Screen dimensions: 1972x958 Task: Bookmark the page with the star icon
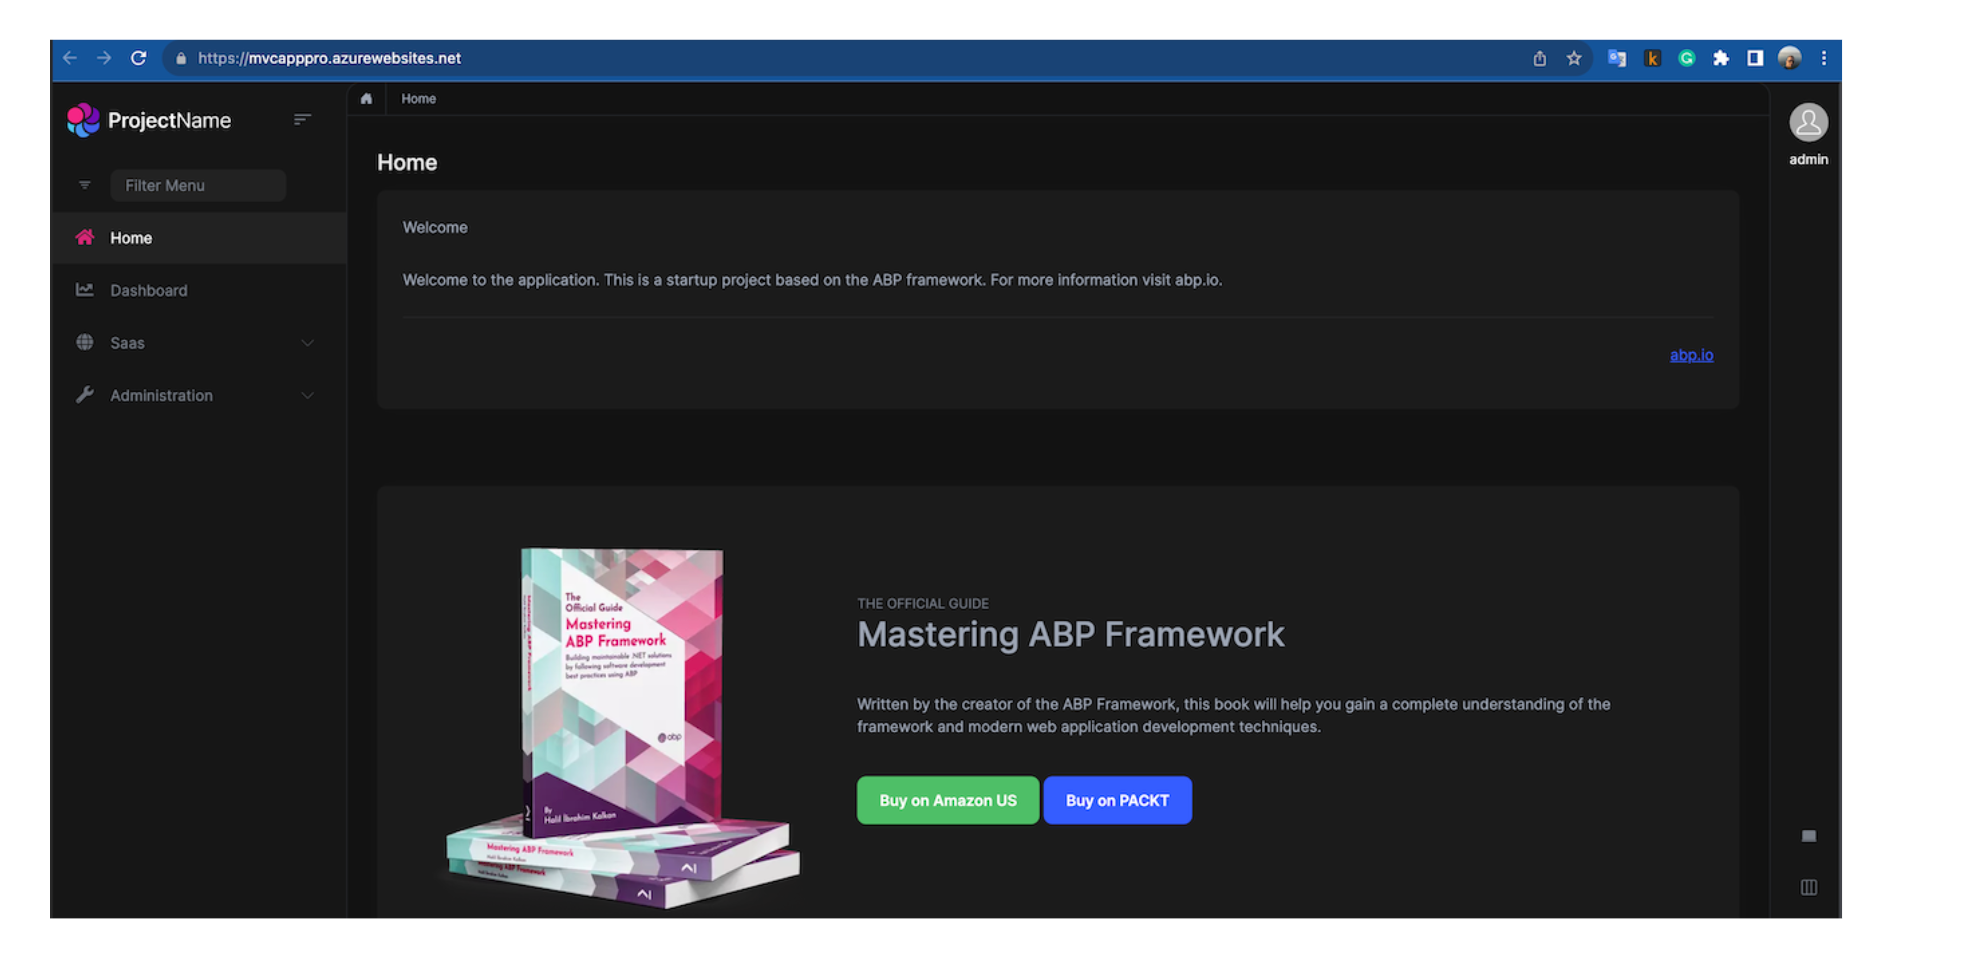(x=1574, y=58)
